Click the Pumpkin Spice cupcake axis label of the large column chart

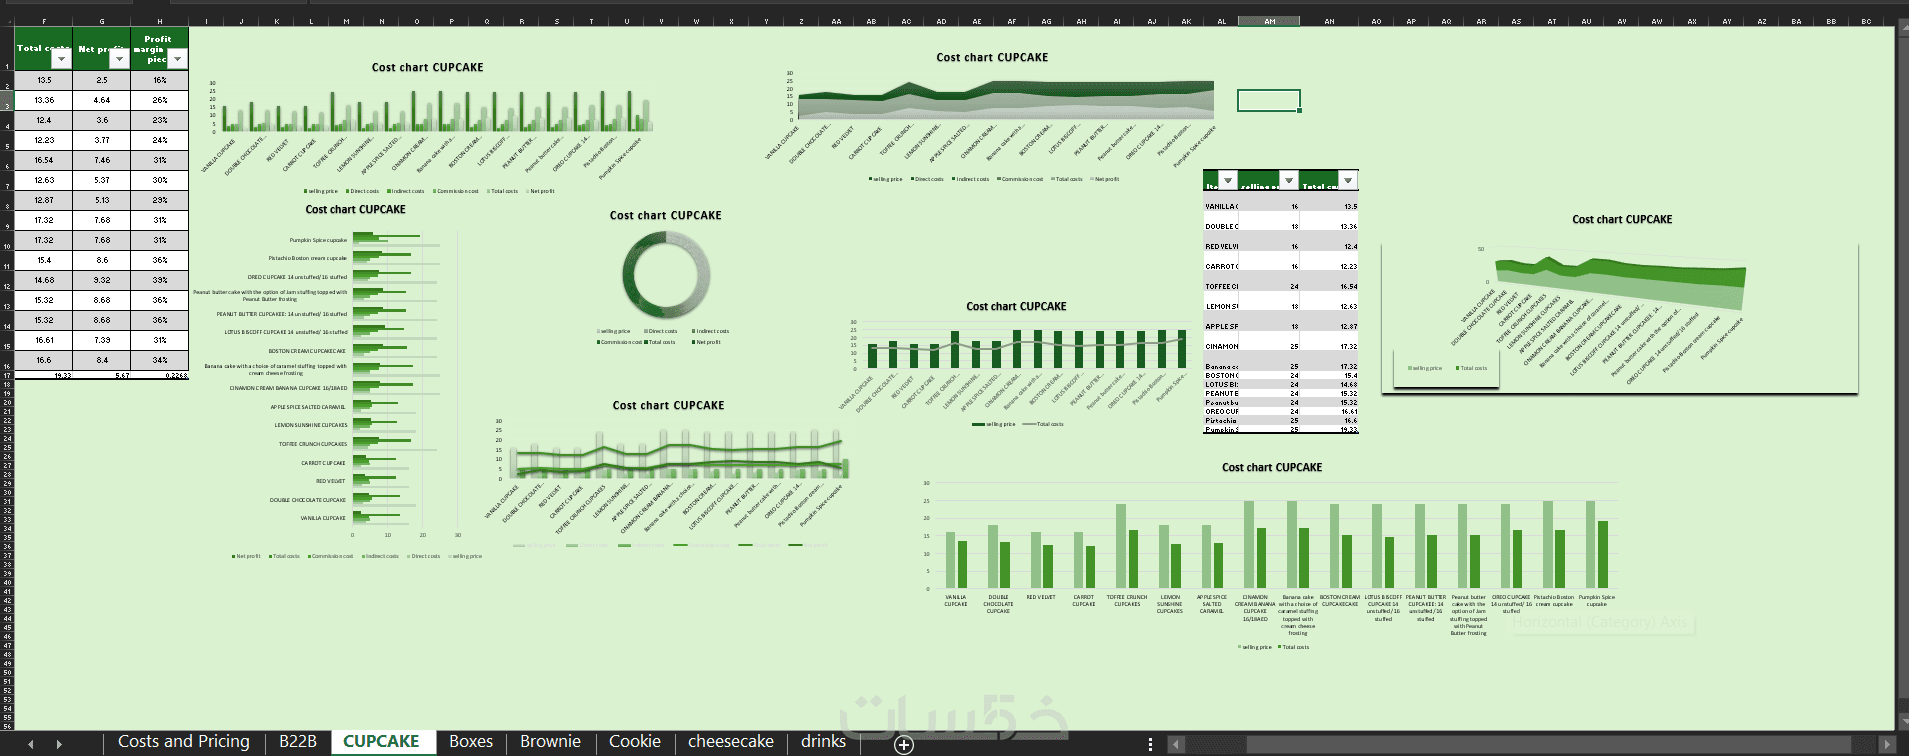[x=1597, y=601]
